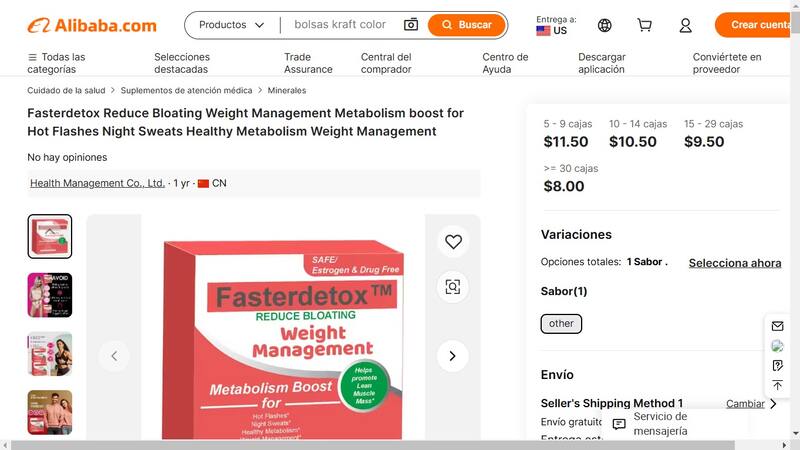Expand Cambiar shipping method chevron
The image size is (800, 450).
point(773,404)
